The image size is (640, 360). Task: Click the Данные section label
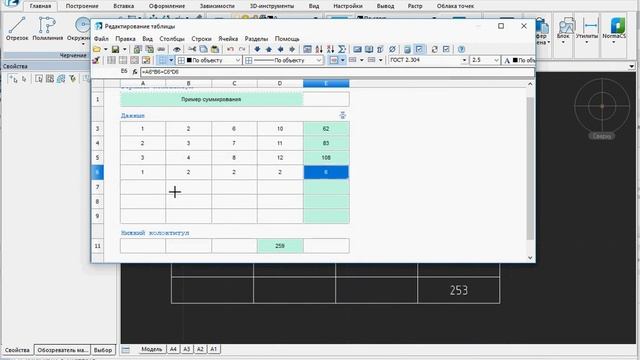click(133, 116)
